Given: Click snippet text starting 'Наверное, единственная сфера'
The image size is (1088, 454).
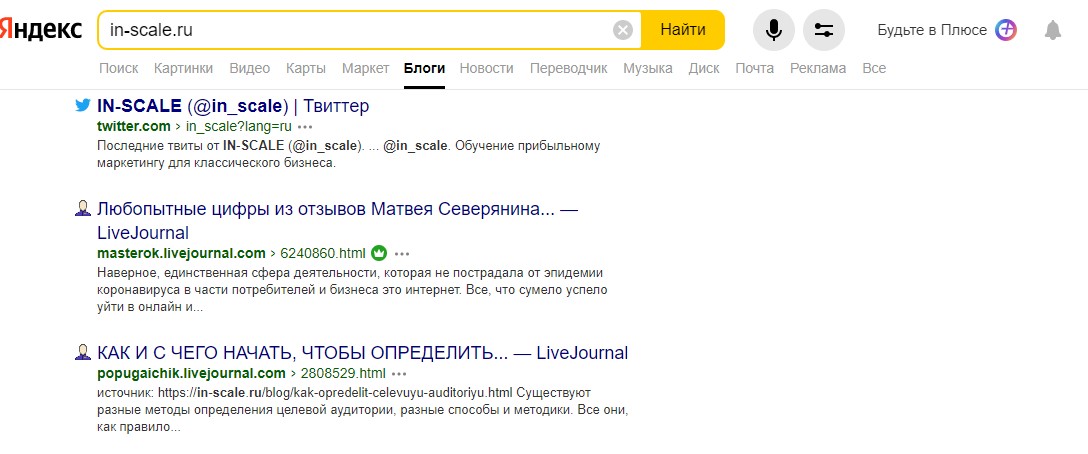Looking at the screenshot, I should (x=353, y=289).
